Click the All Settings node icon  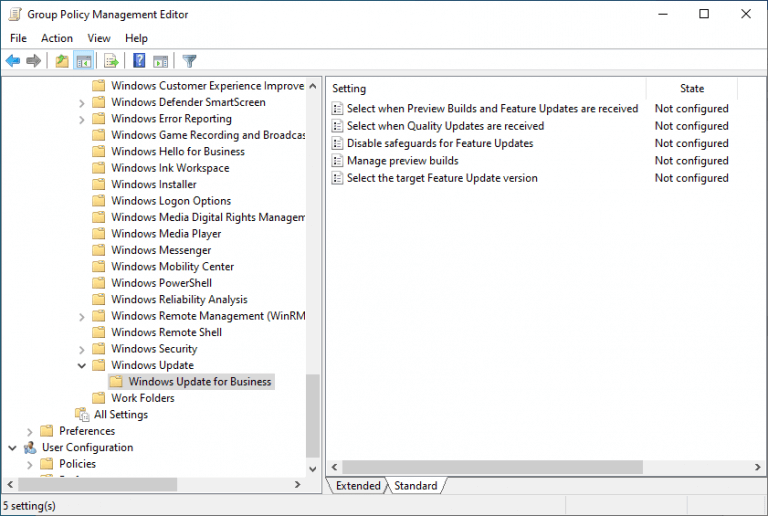[x=82, y=414]
